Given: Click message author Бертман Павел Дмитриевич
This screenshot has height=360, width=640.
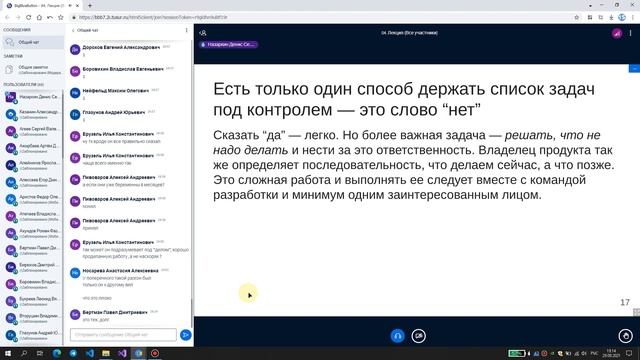Looking at the screenshot, I should (115, 312).
